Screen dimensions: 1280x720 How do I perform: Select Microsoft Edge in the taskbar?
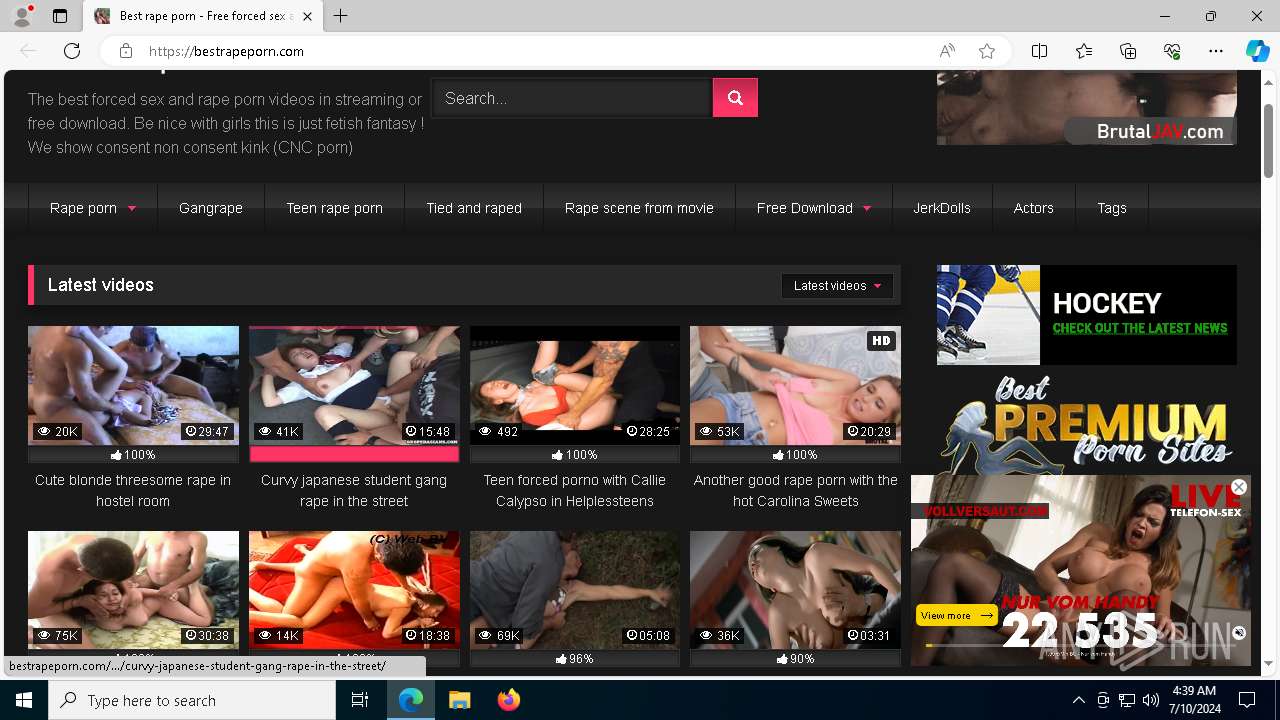(411, 700)
